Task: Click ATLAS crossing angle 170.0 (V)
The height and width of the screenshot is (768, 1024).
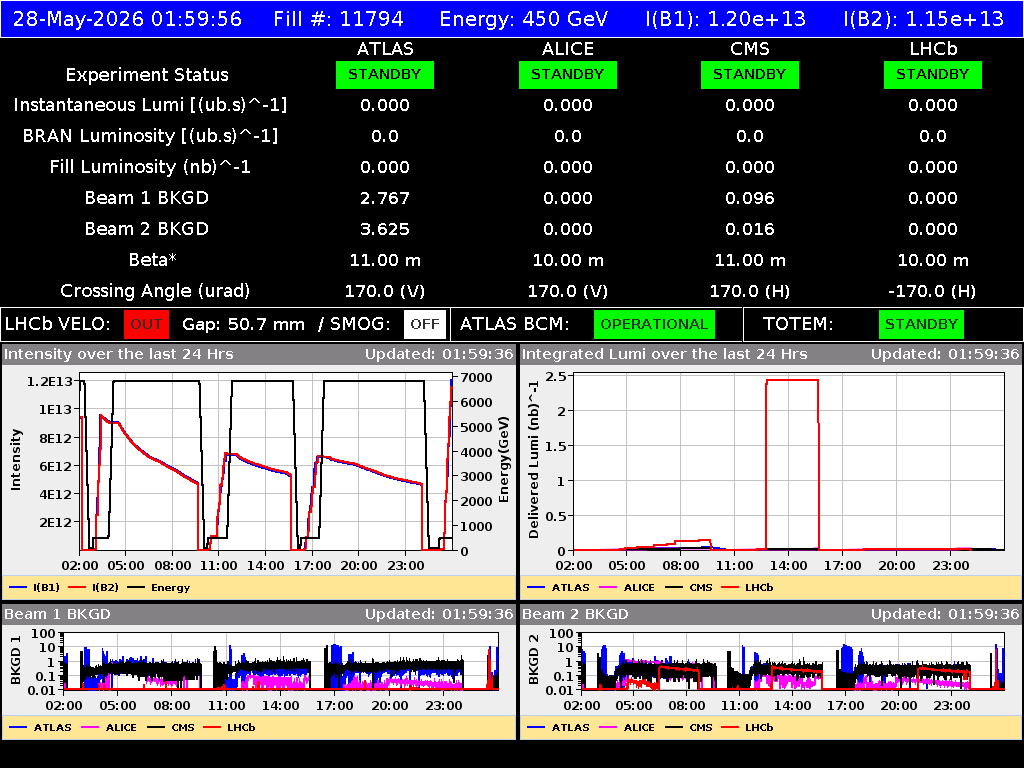Action: [x=385, y=291]
